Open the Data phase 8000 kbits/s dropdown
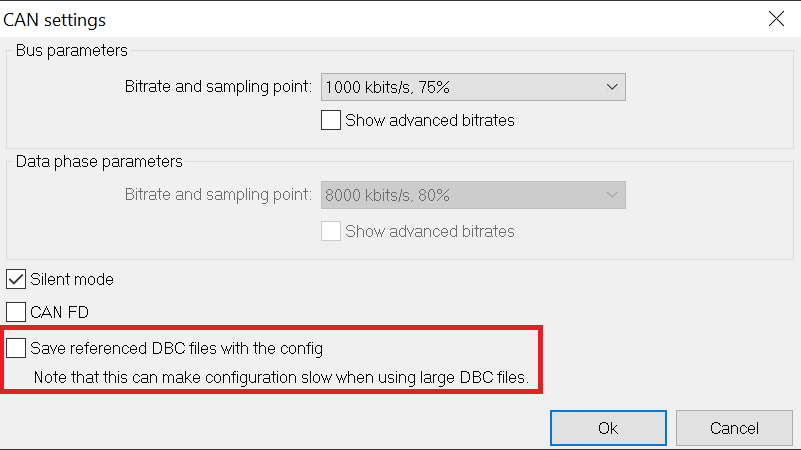The height and width of the screenshot is (450, 801). 472,195
